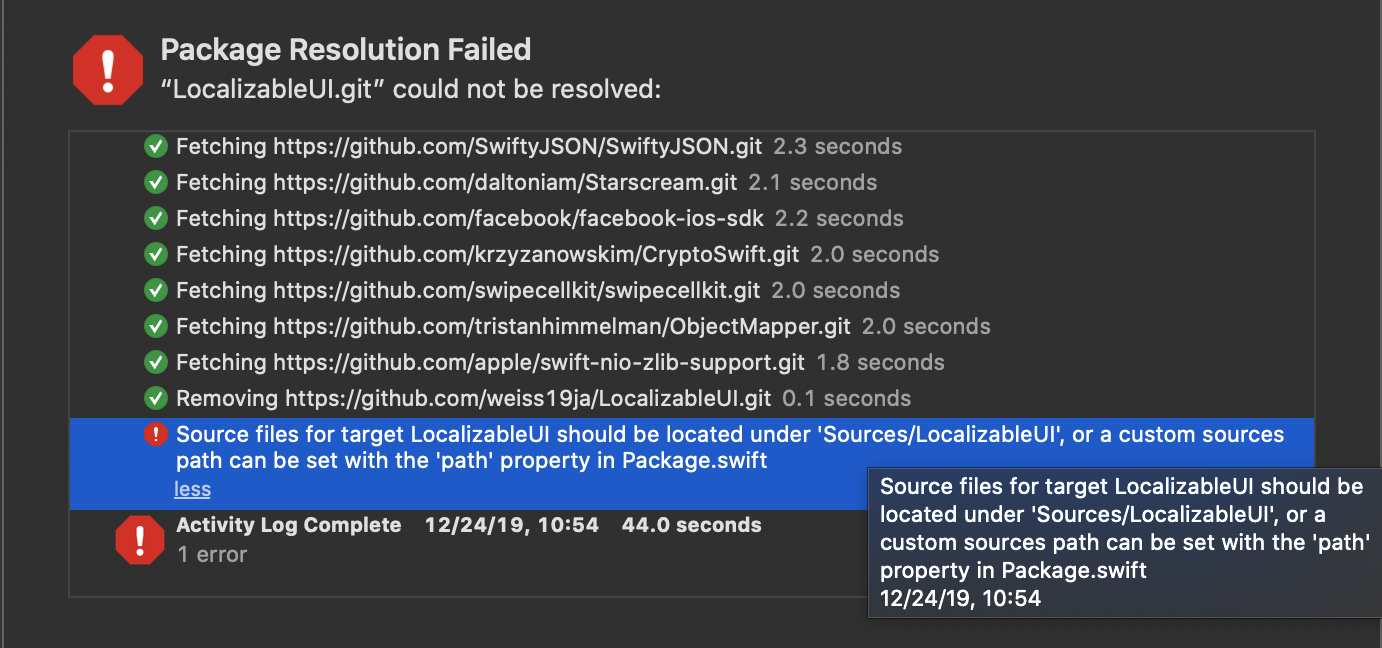The image size is (1382, 648).
Task: Click the green checkmark beside the Starscream fetch
Action: pyautogui.click(x=155, y=183)
